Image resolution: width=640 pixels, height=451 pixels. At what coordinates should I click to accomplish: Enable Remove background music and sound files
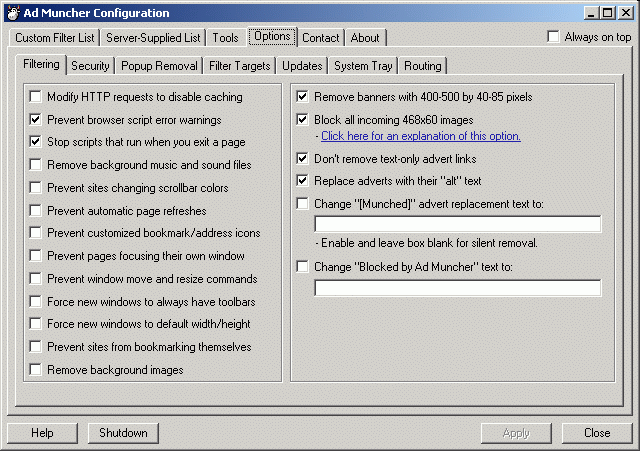coord(36,164)
